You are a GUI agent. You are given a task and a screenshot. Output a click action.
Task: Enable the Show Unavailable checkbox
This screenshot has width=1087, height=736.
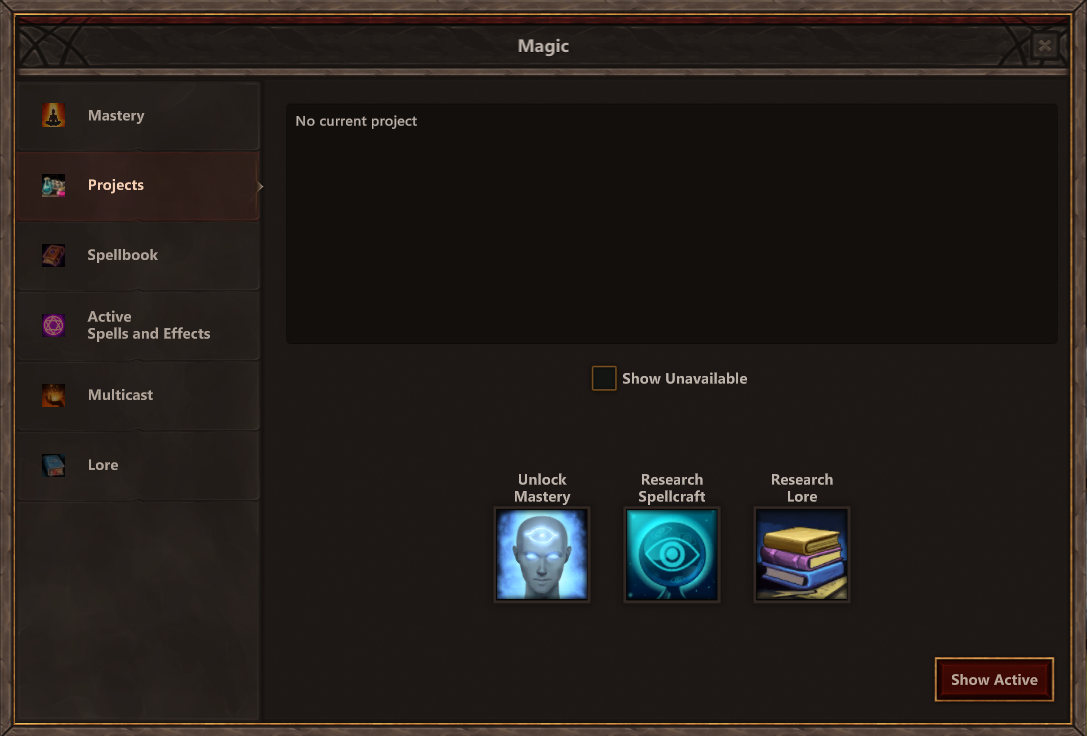[x=604, y=378]
